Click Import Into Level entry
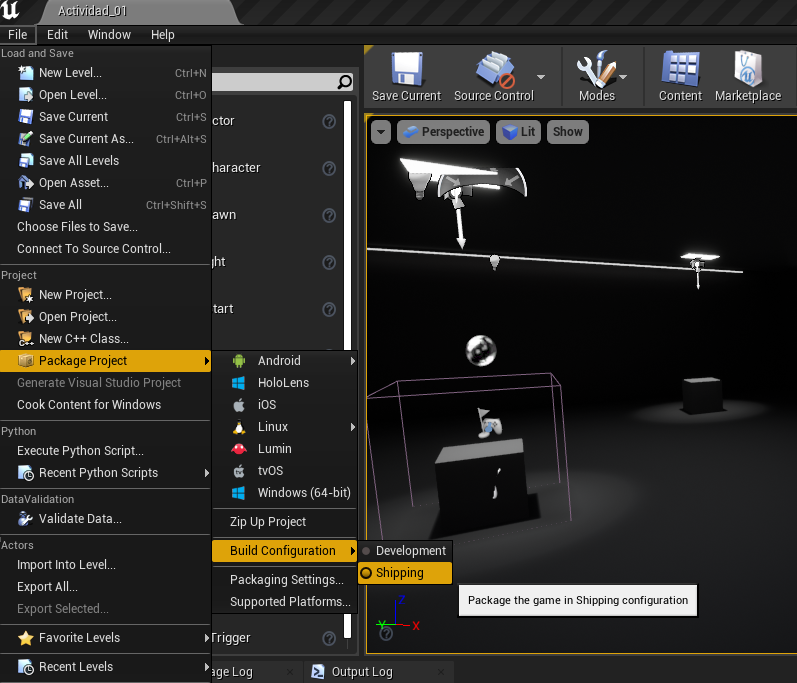The height and width of the screenshot is (683, 797). (x=105, y=565)
